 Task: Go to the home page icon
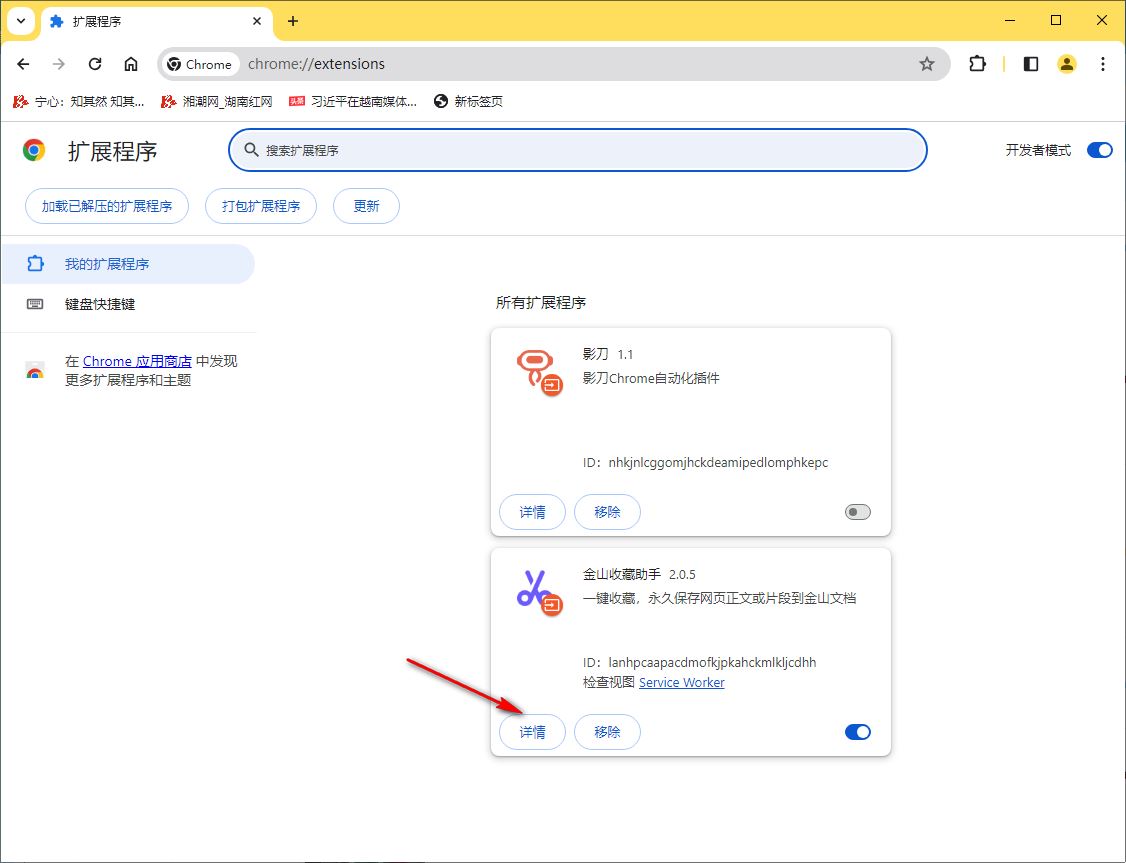pos(131,64)
